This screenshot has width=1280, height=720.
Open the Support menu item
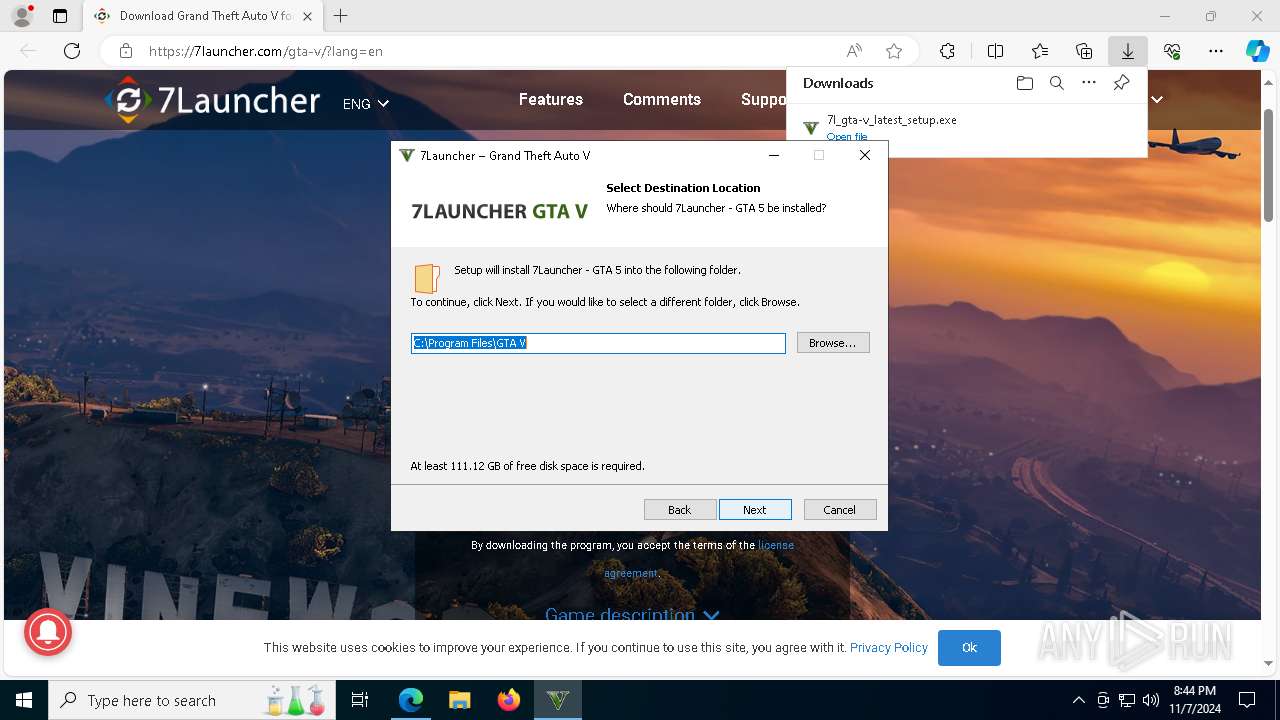point(764,99)
